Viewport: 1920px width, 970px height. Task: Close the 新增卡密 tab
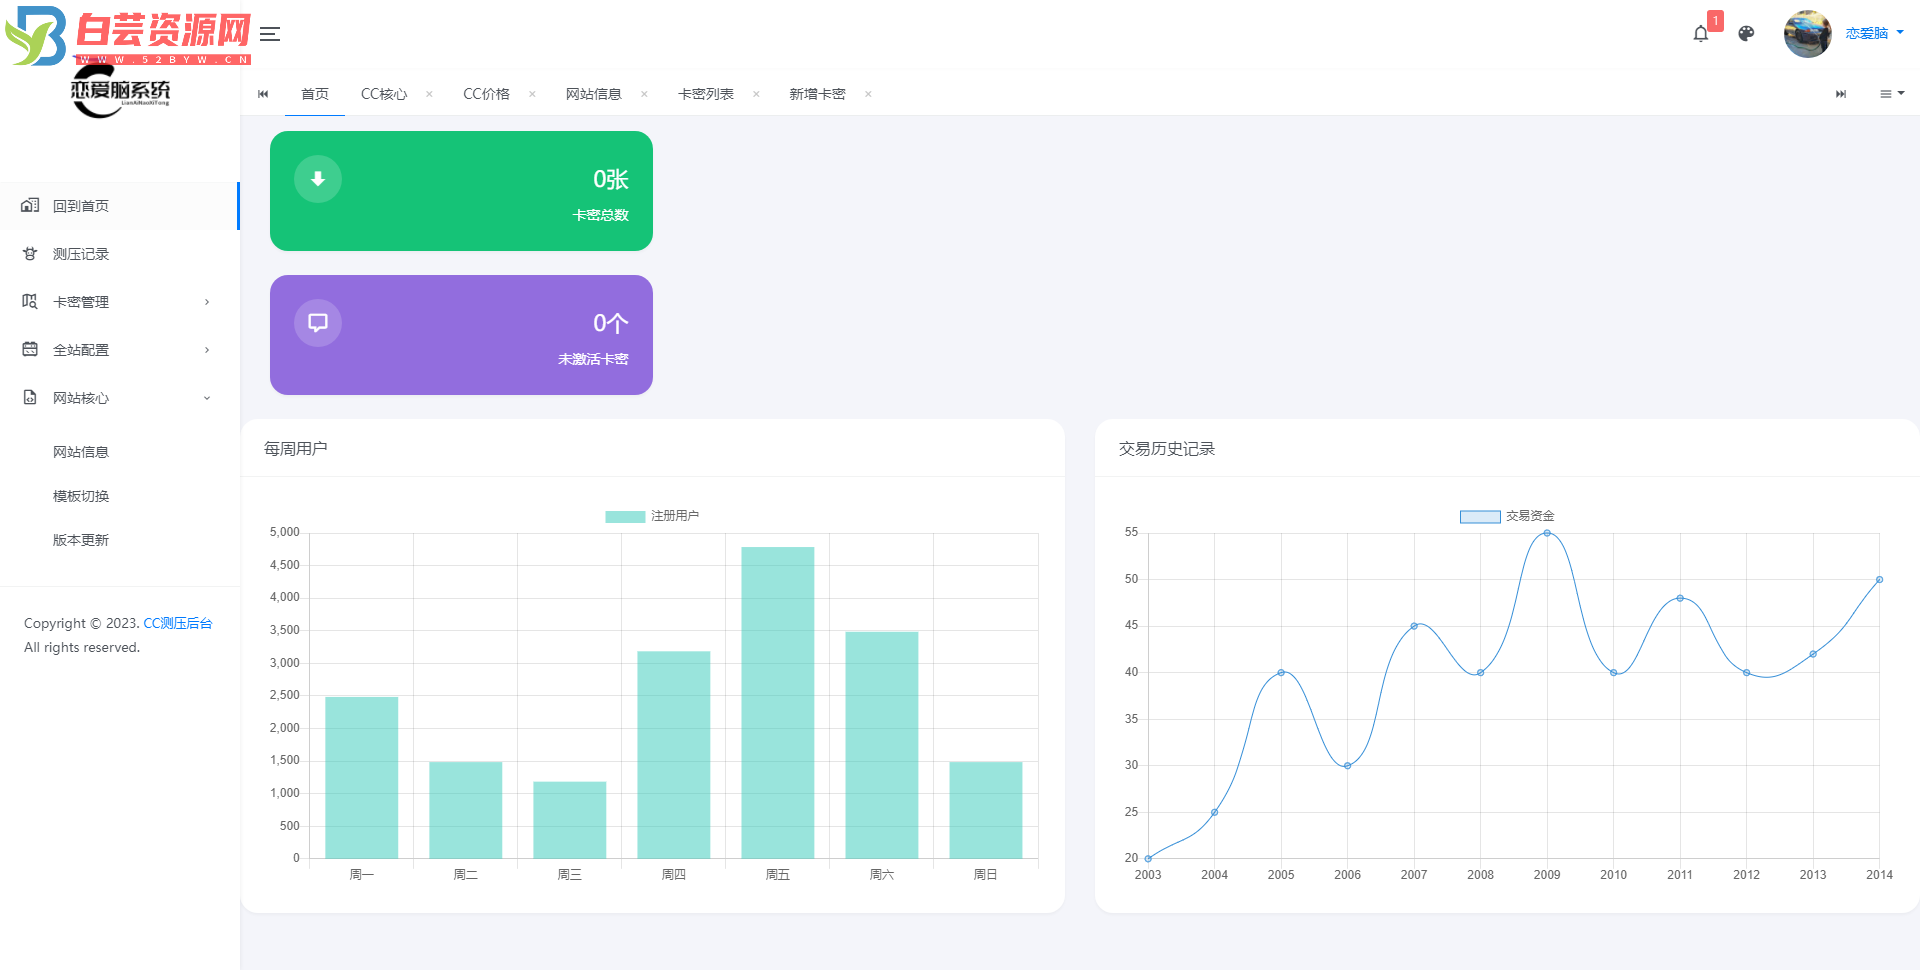tap(868, 94)
